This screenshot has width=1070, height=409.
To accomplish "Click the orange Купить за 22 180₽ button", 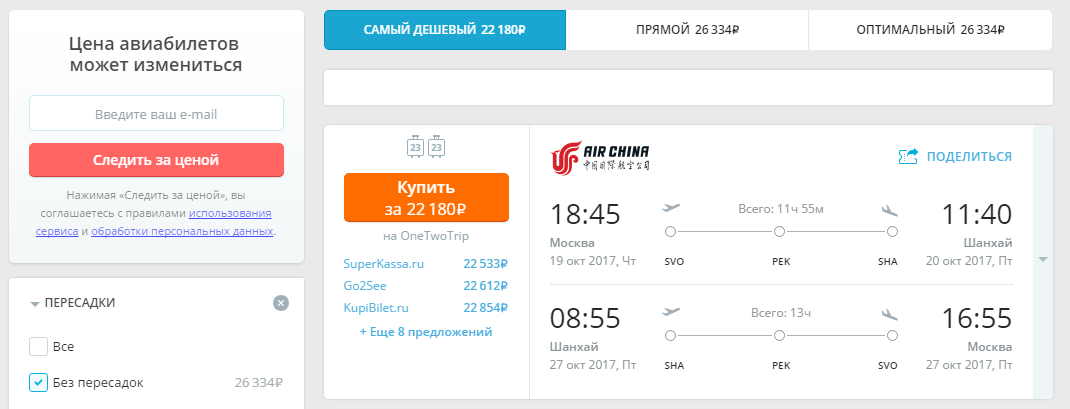I will (426, 197).
